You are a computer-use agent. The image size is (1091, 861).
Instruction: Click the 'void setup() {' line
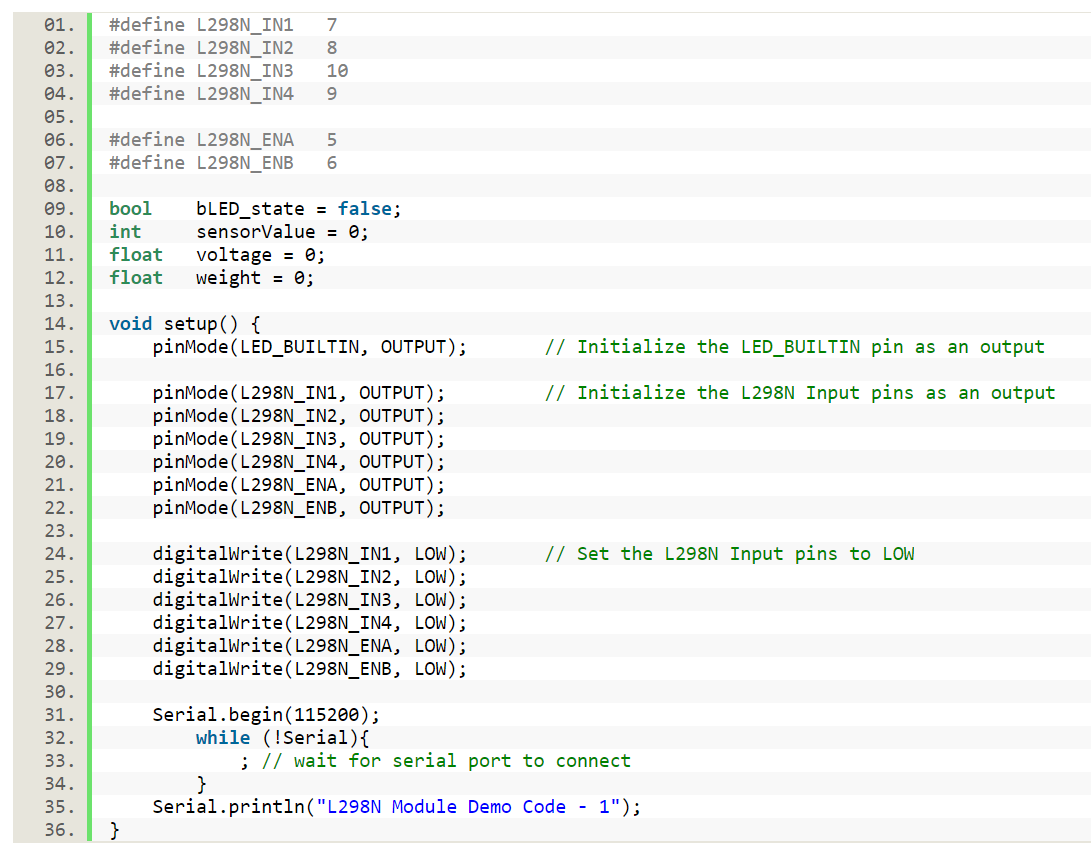(185, 324)
